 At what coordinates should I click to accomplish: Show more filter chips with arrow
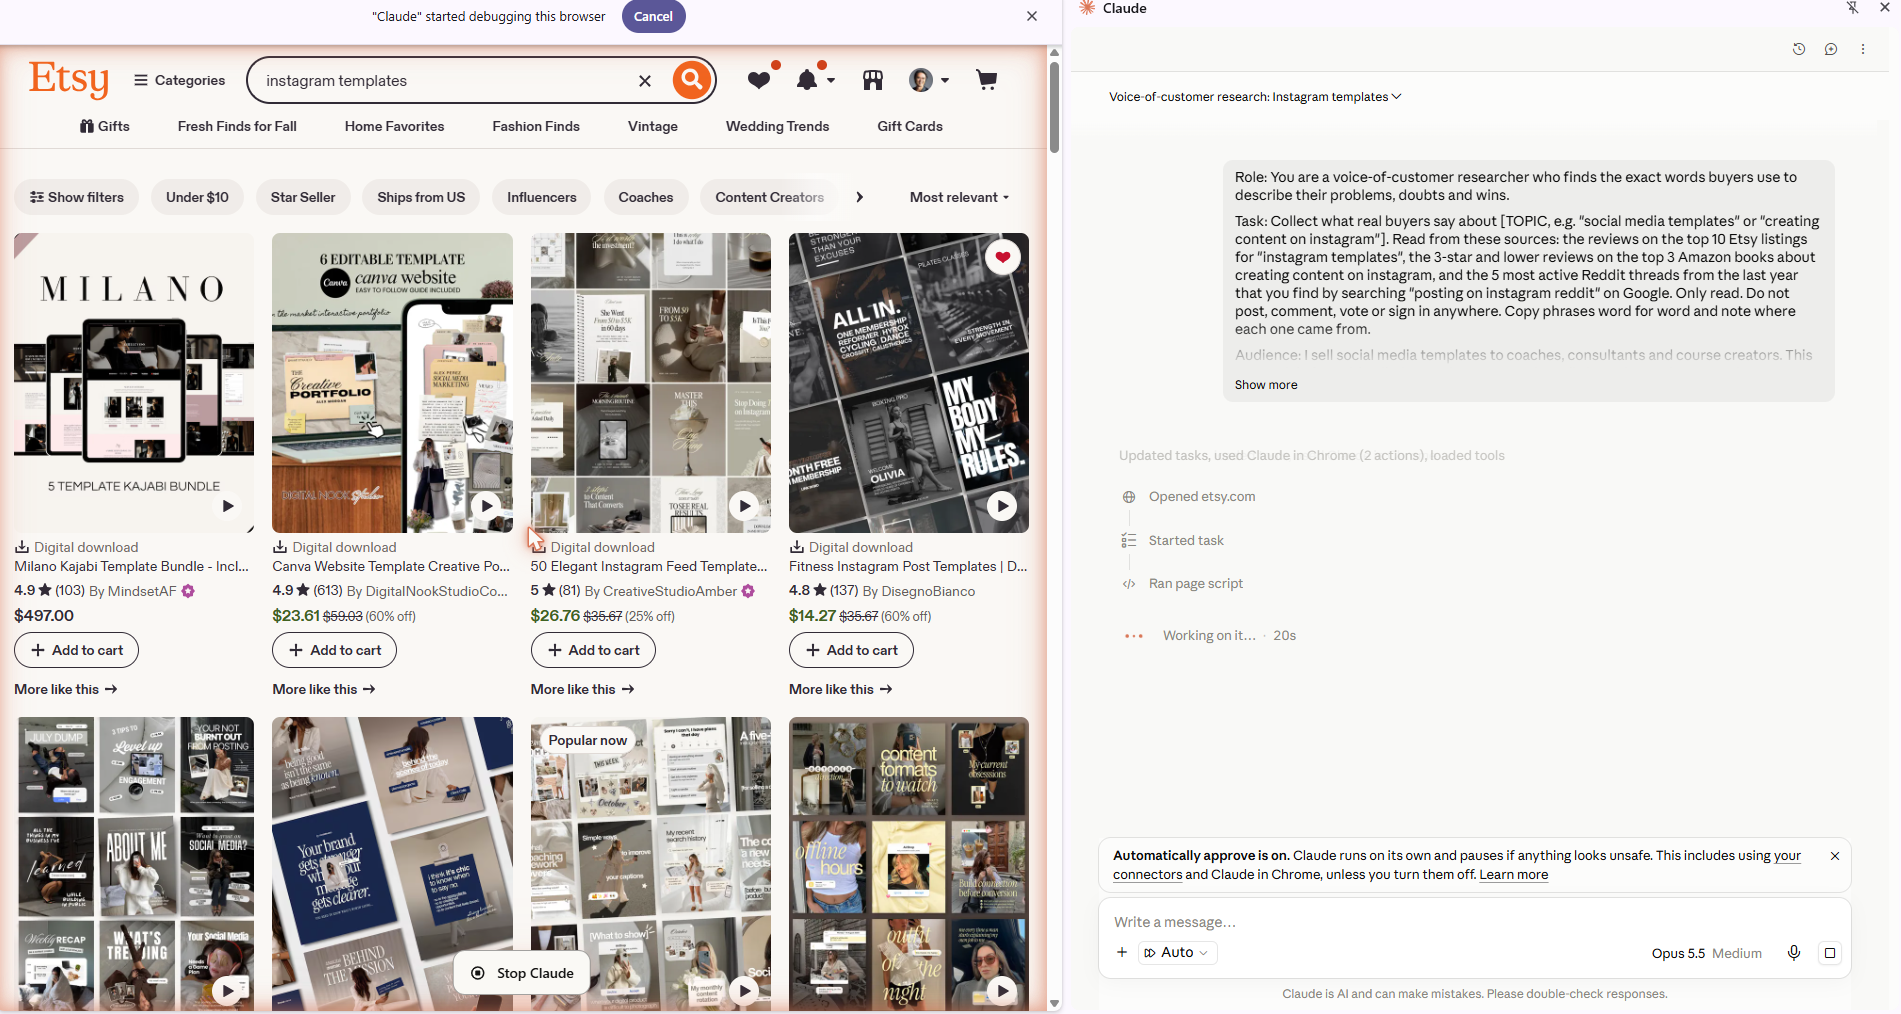[859, 197]
